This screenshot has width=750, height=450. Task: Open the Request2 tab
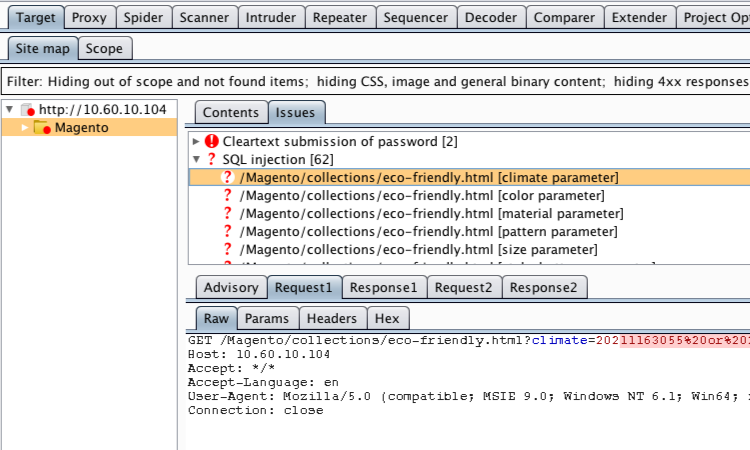click(463, 287)
